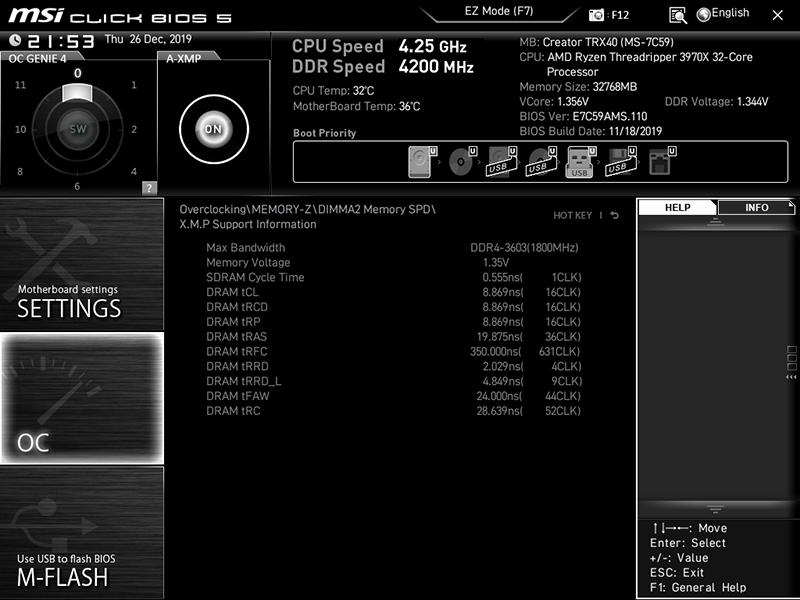Select the DRAM tRP row
Viewport: 800px width, 600px height.
click(x=393, y=321)
